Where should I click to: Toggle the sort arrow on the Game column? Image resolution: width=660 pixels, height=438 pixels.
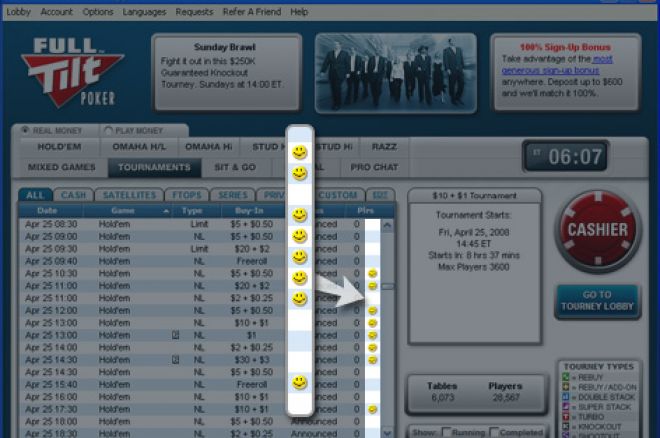click(166, 211)
